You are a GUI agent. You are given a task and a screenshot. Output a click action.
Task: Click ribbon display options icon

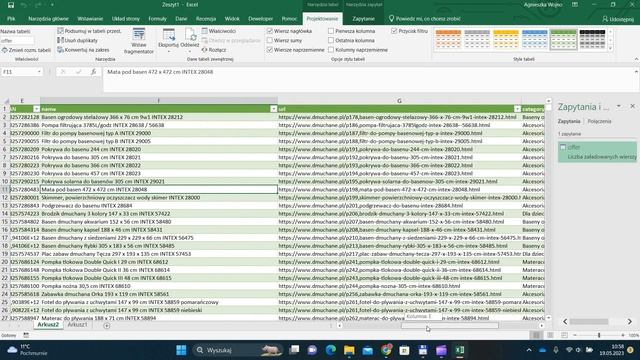point(575,5)
